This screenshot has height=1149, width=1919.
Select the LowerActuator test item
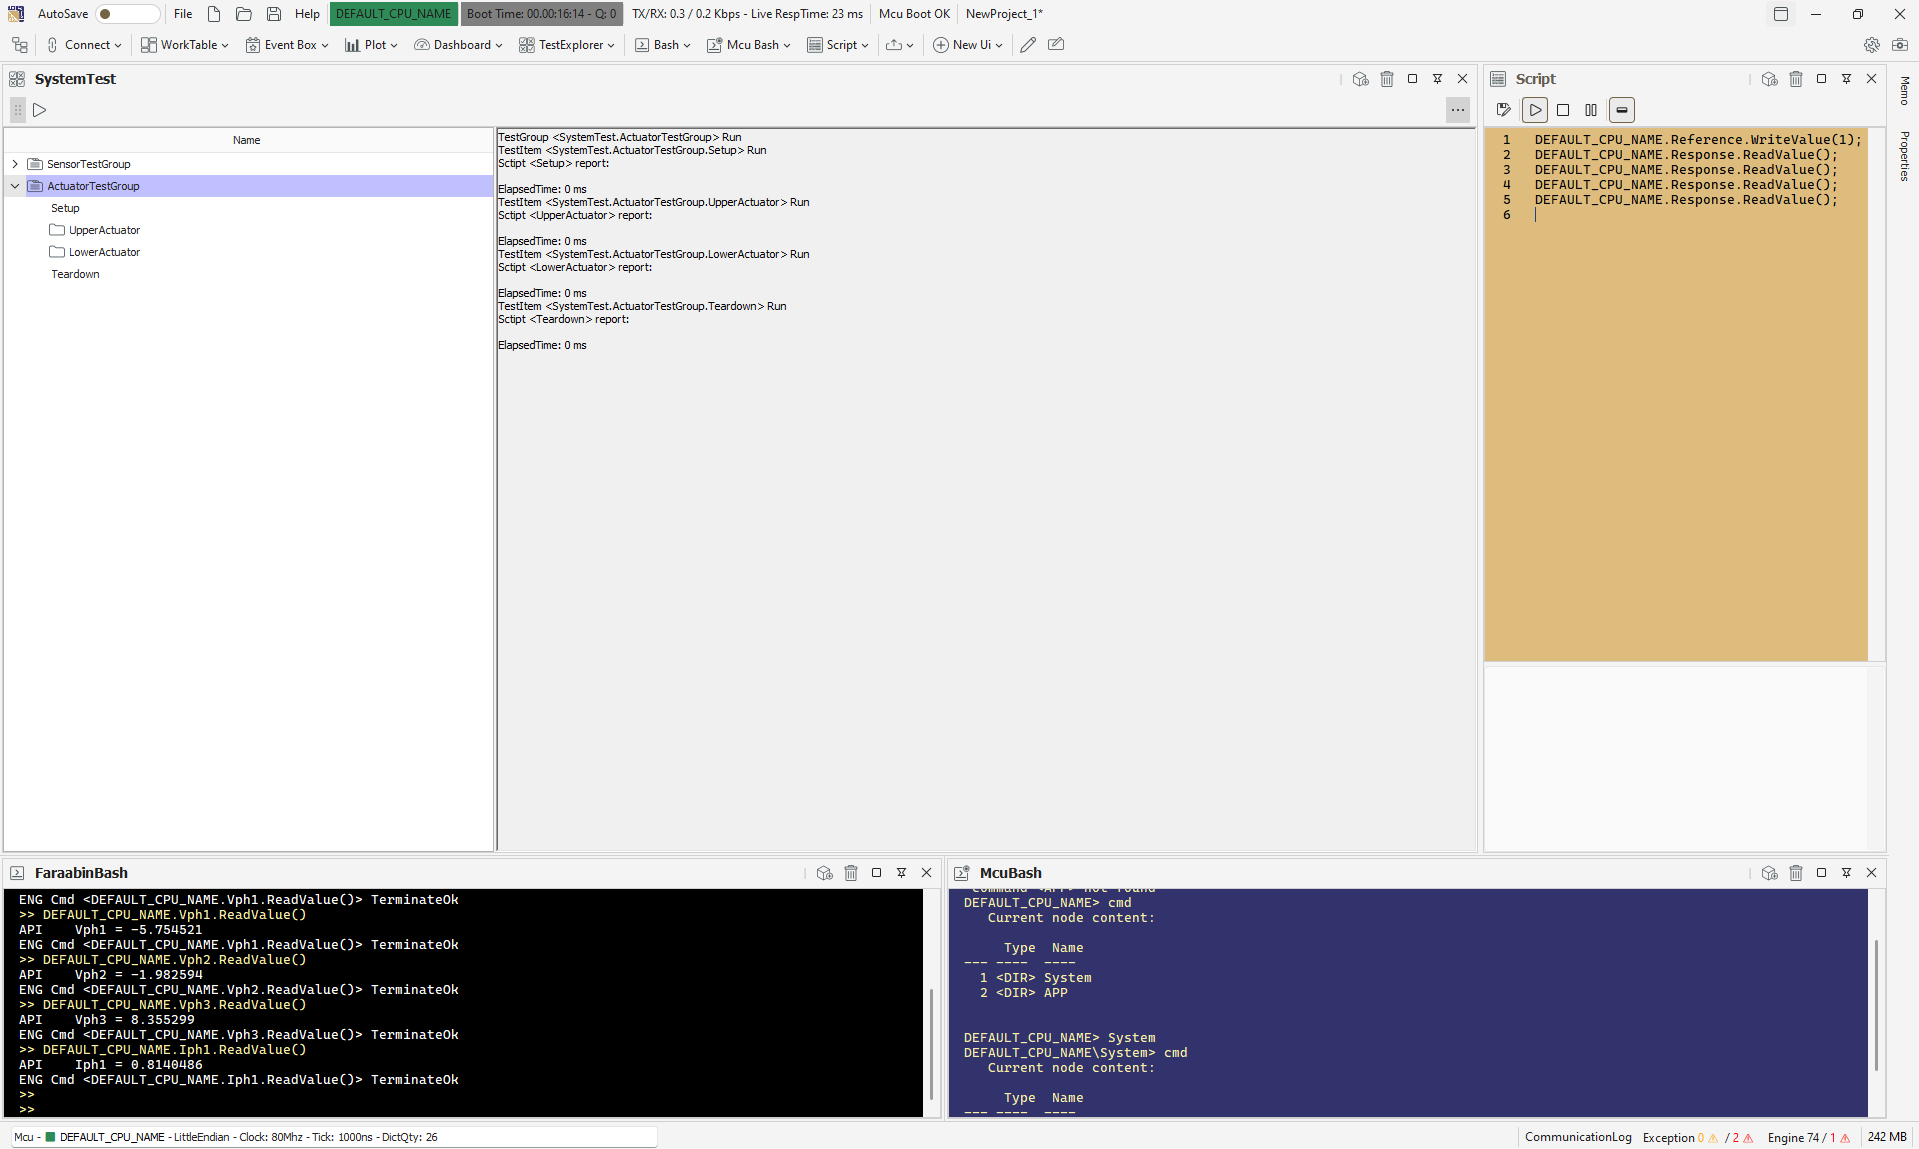point(104,252)
